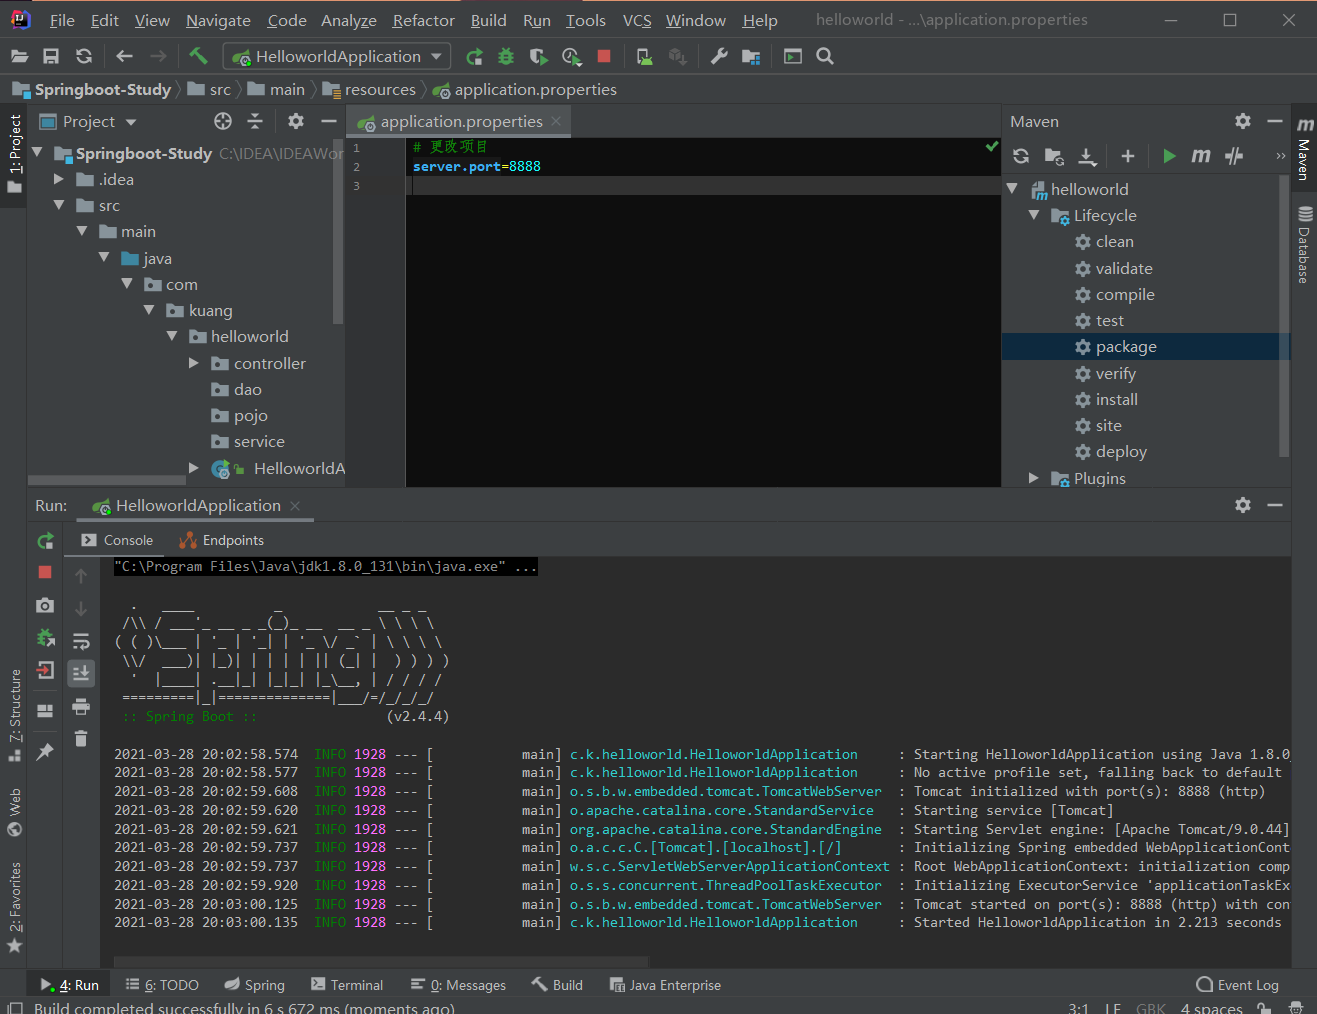Image resolution: width=1317 pixels, height=1014 pixels.
Task: Click the red Stop icon in toolbar
Action: coord(604,57)
